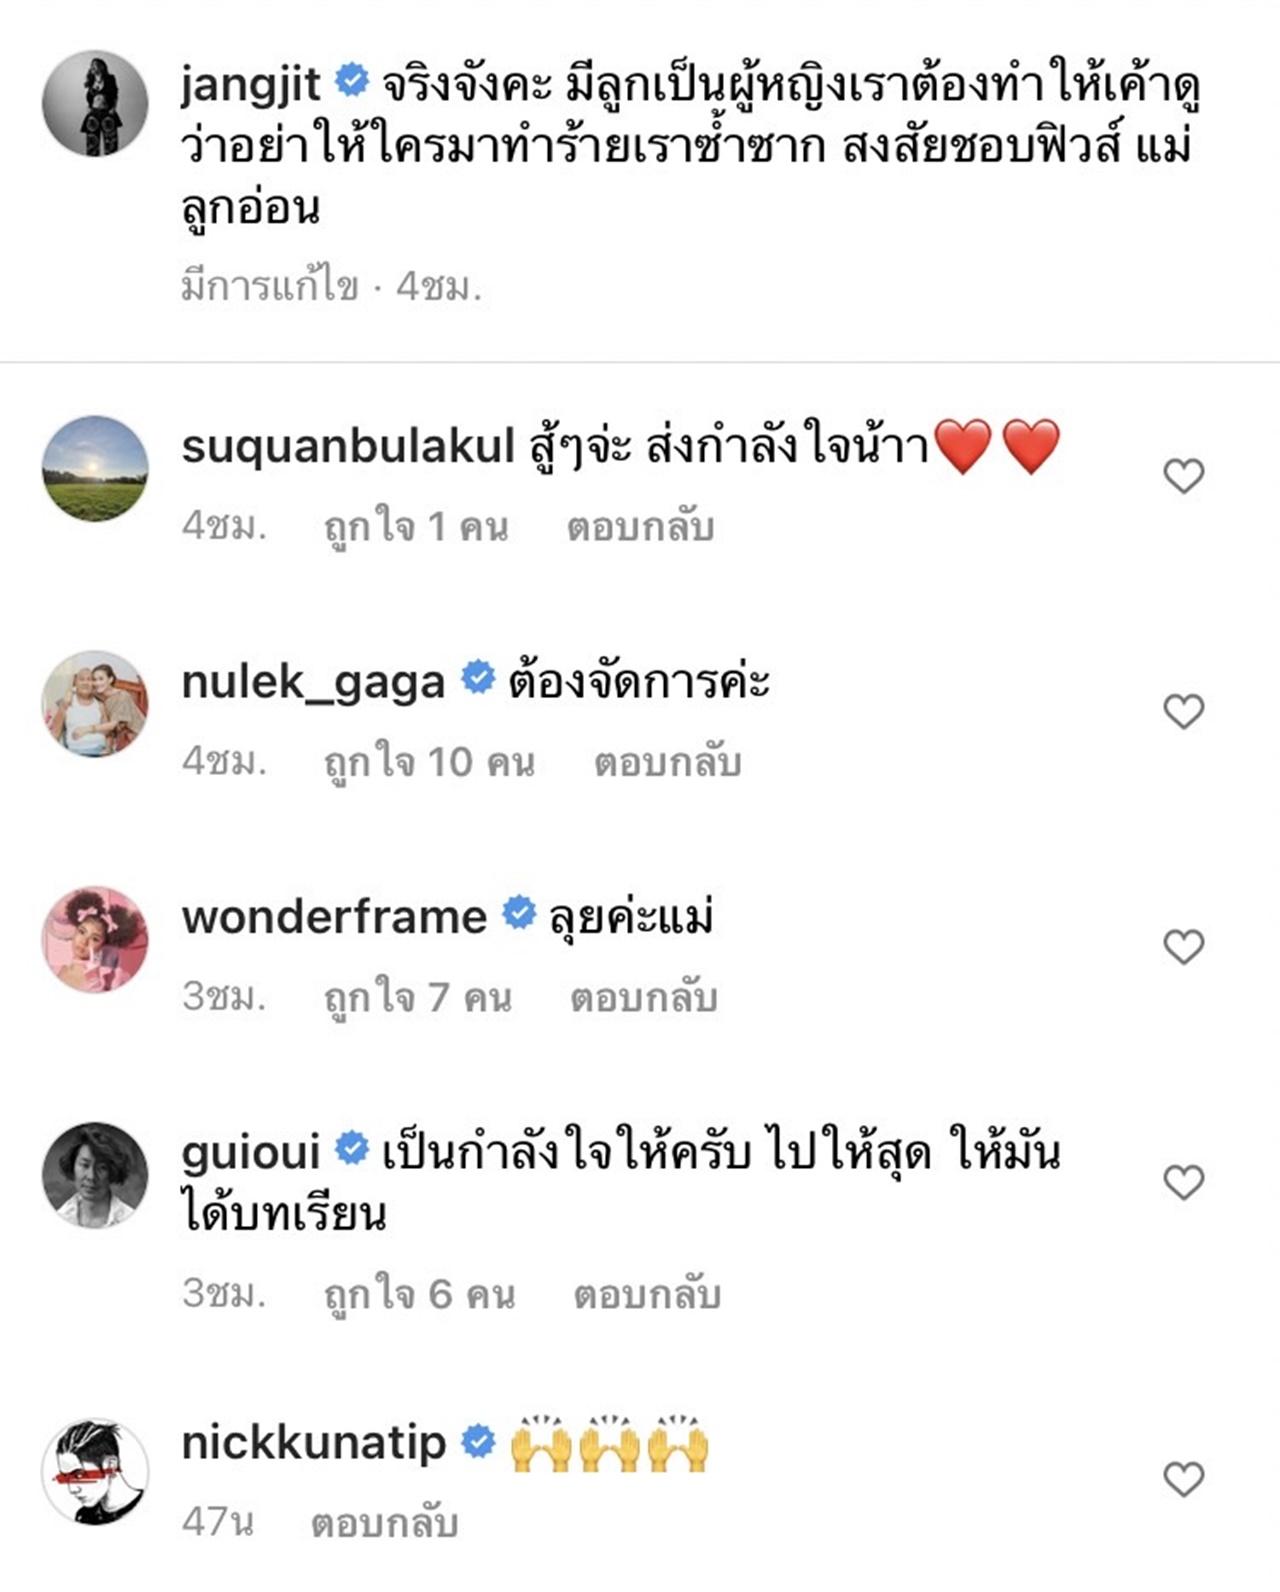Heart the guioui comment
This screenshot has width=1280, height=1592.
[1183, 1182]
